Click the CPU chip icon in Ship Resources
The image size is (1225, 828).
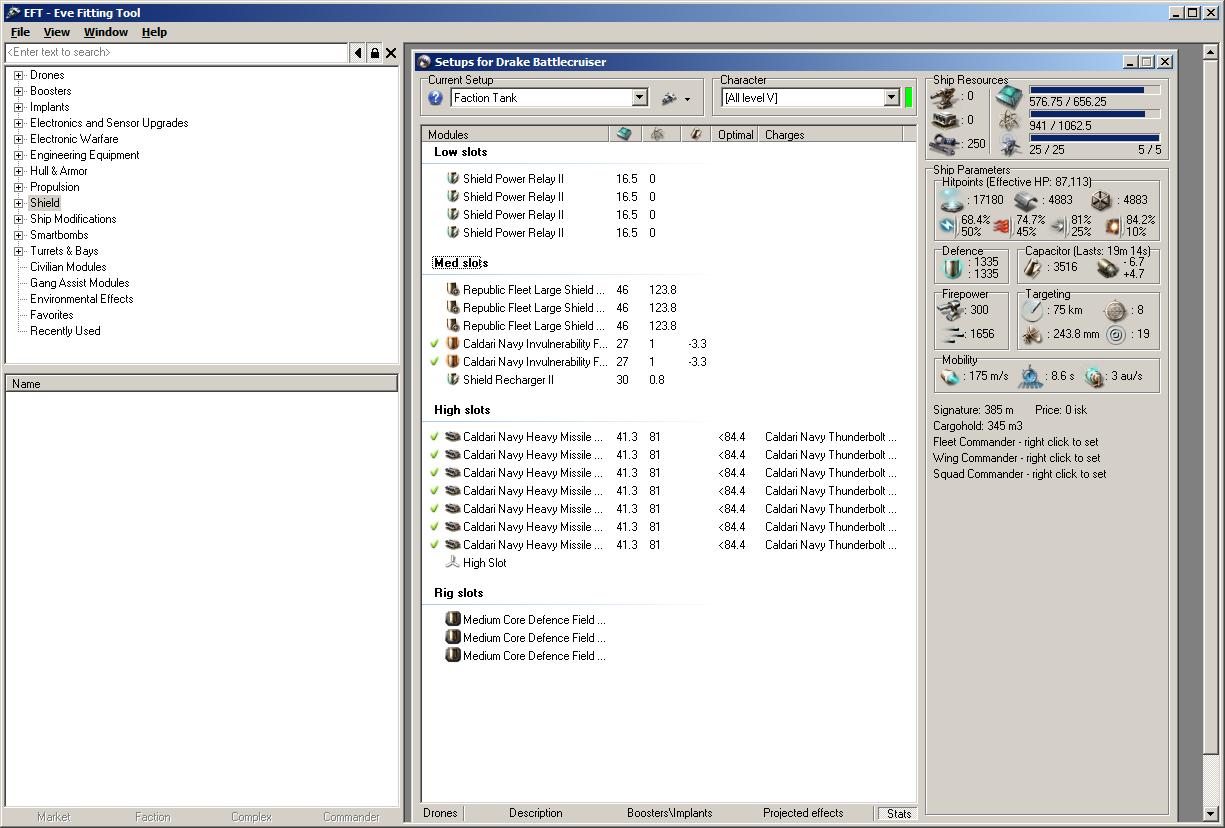(x=1010, y=97)
